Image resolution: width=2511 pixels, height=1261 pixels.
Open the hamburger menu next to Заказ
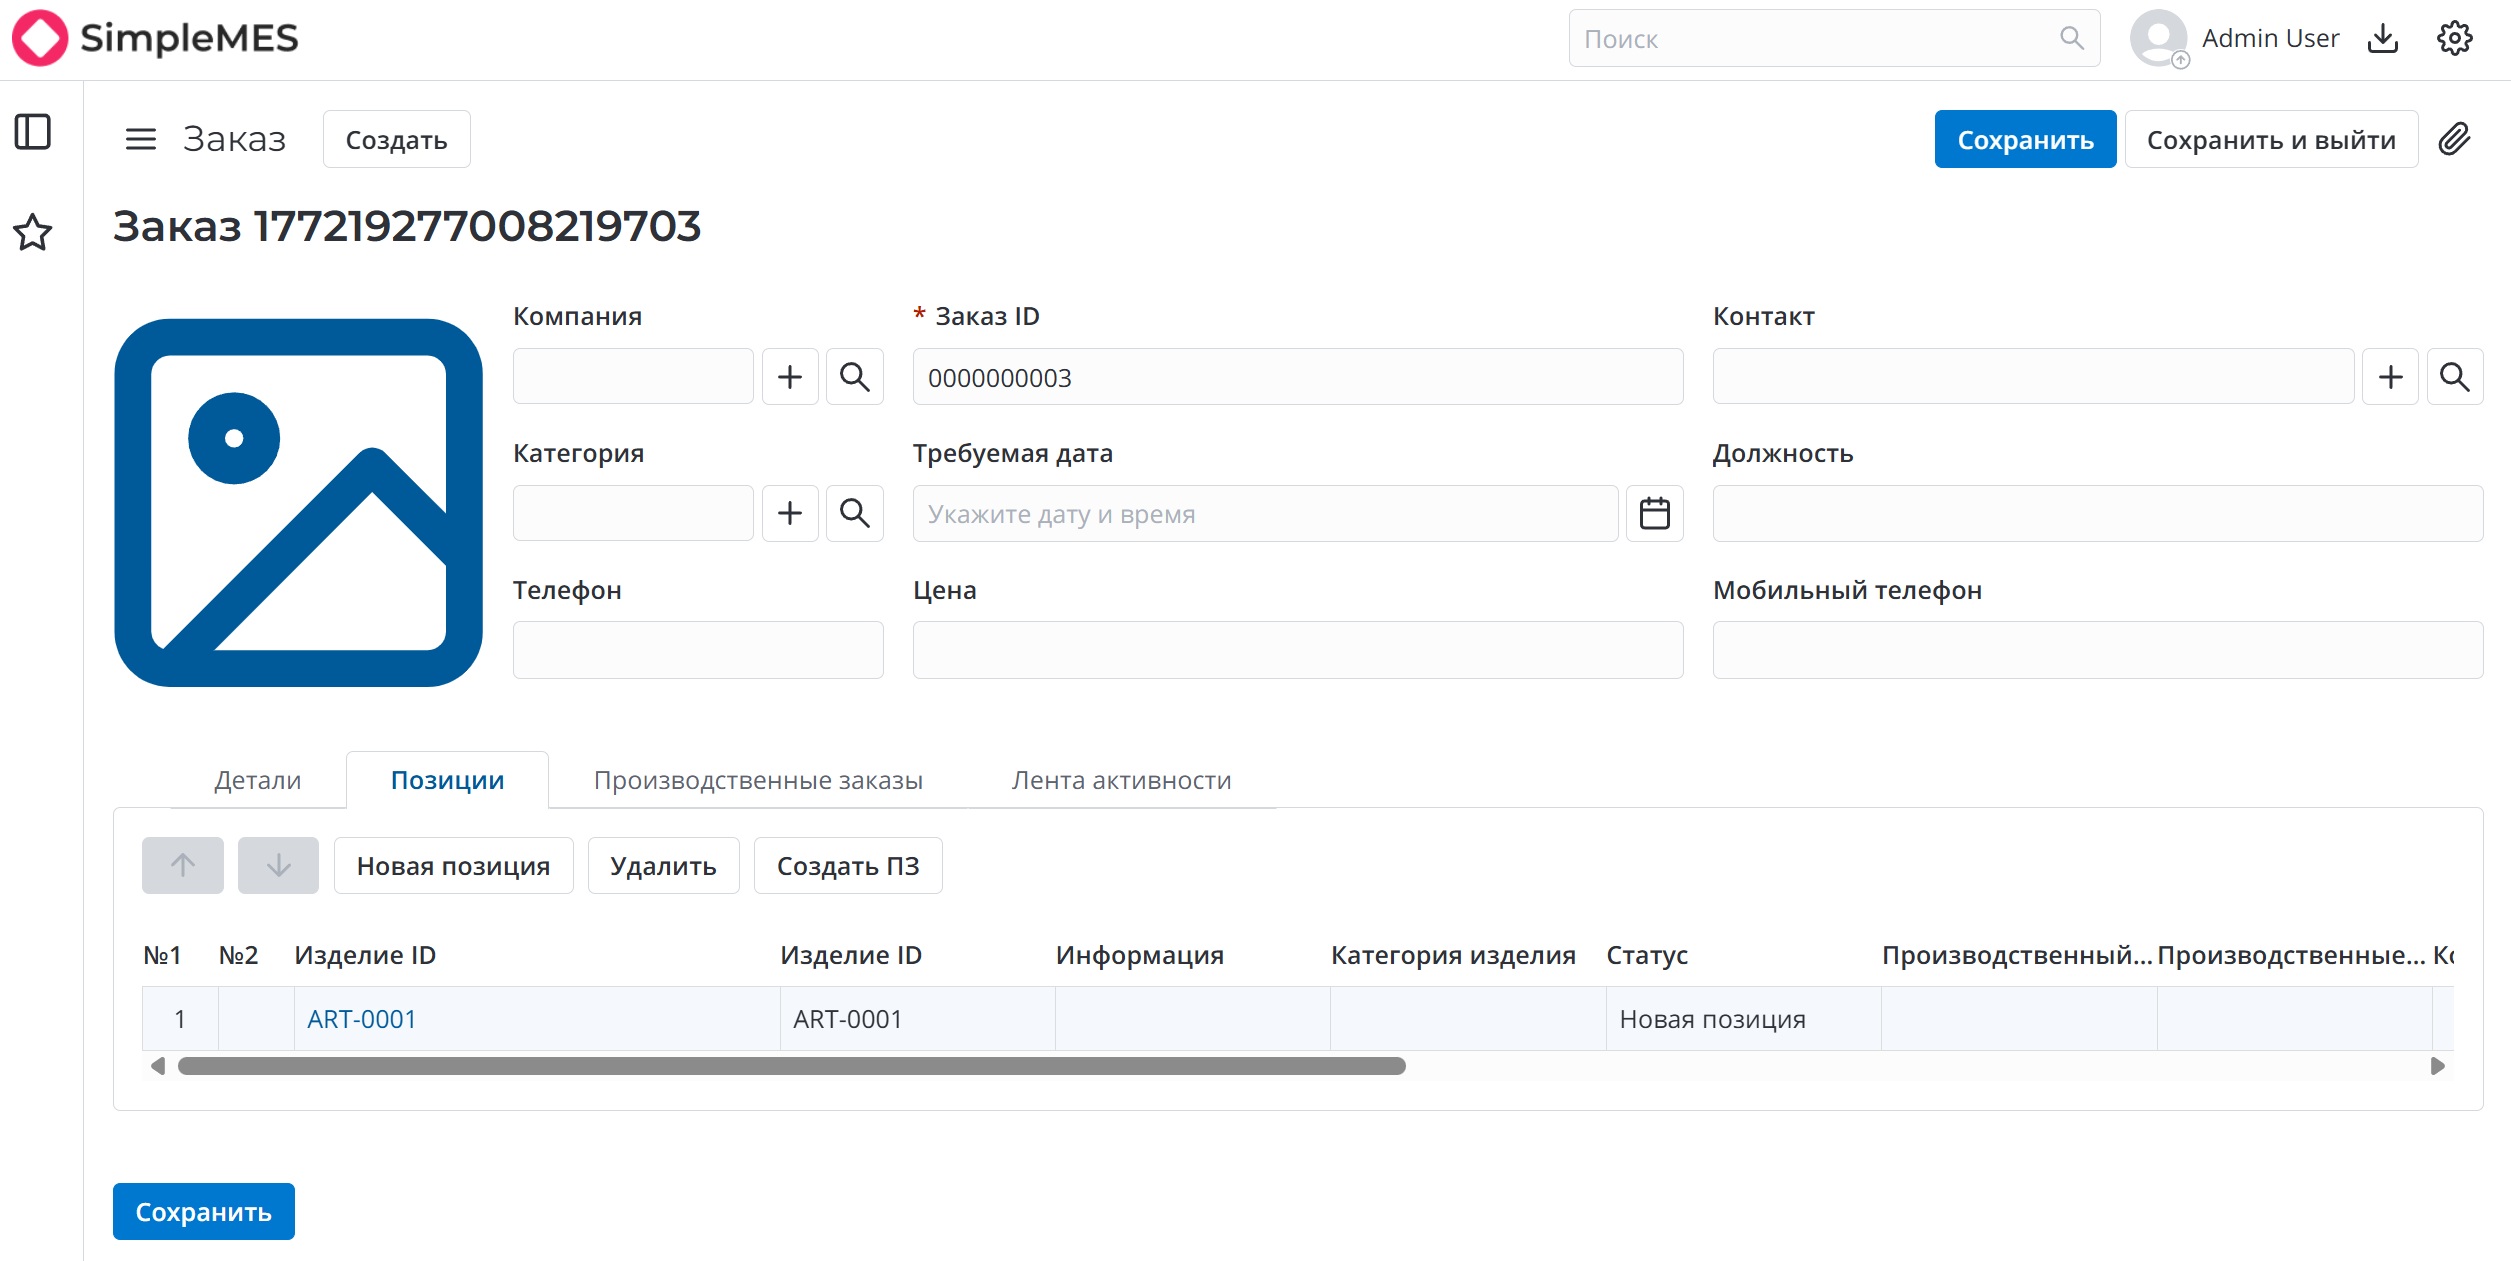coord(141,139)
